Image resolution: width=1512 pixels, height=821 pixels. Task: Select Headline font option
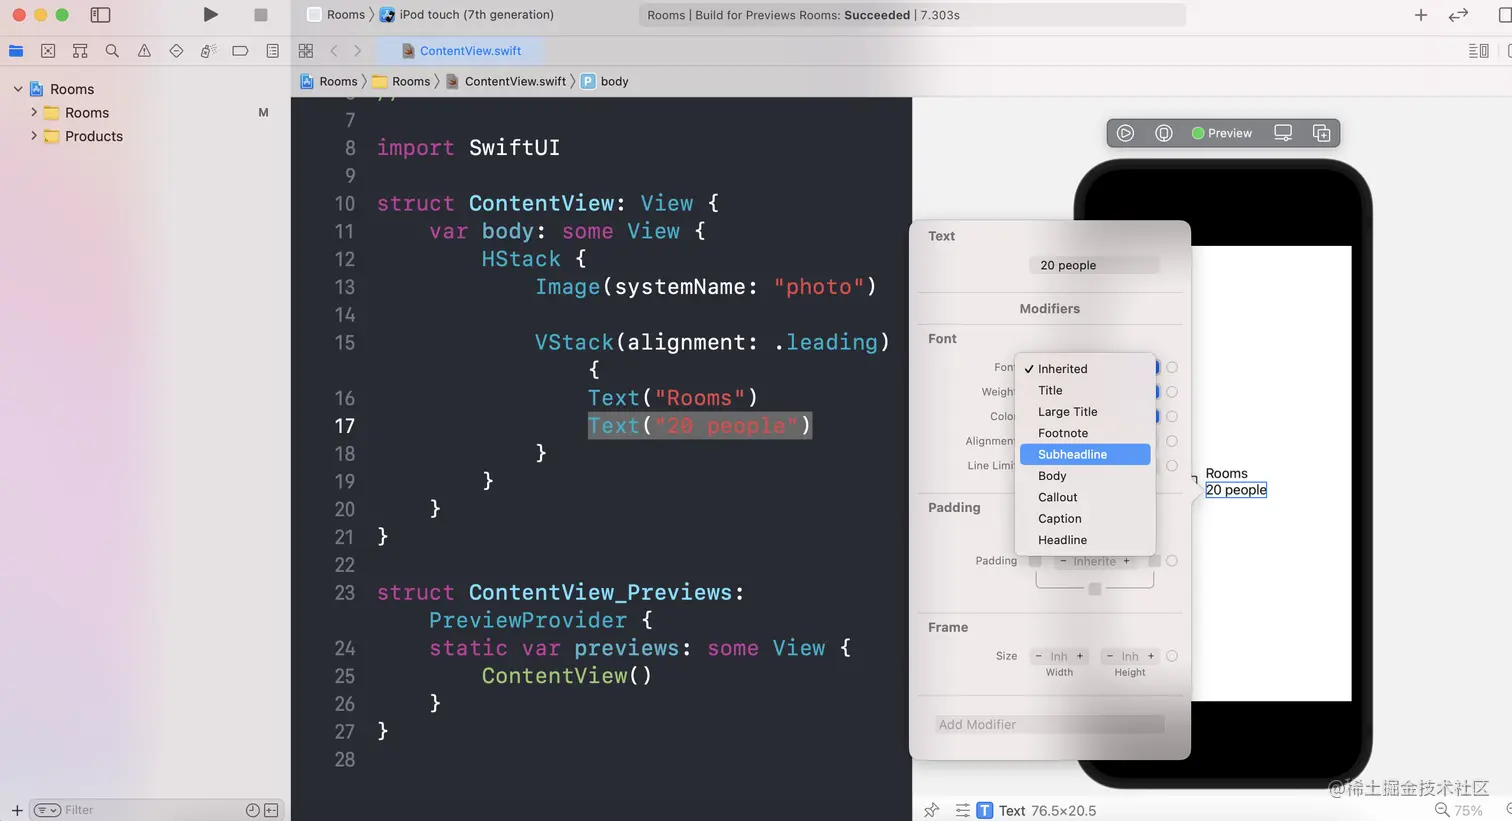point(1085,540)
